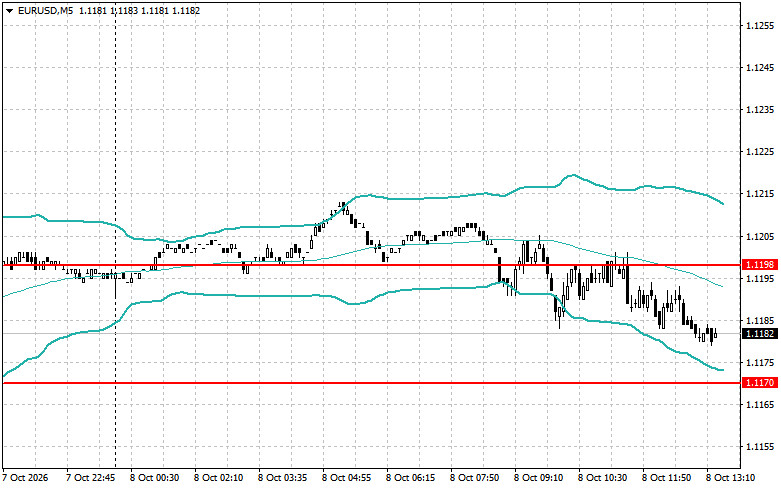Click the current price tag 1.1182
The height and width of the screenshot is (489, 781).
(x=759, y=334)
